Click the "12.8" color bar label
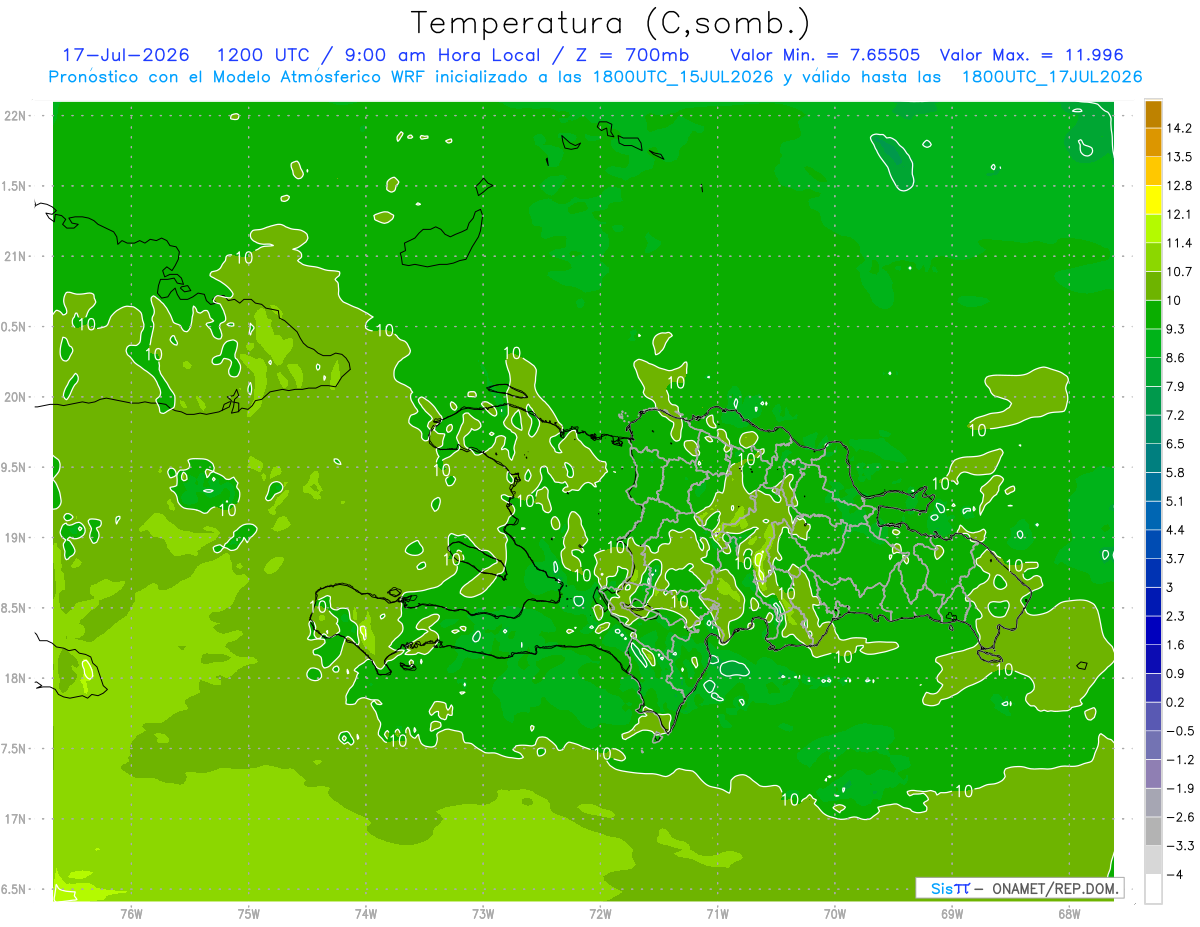The width and height of the screenshot is (1200, 927). coord(1179,186)
